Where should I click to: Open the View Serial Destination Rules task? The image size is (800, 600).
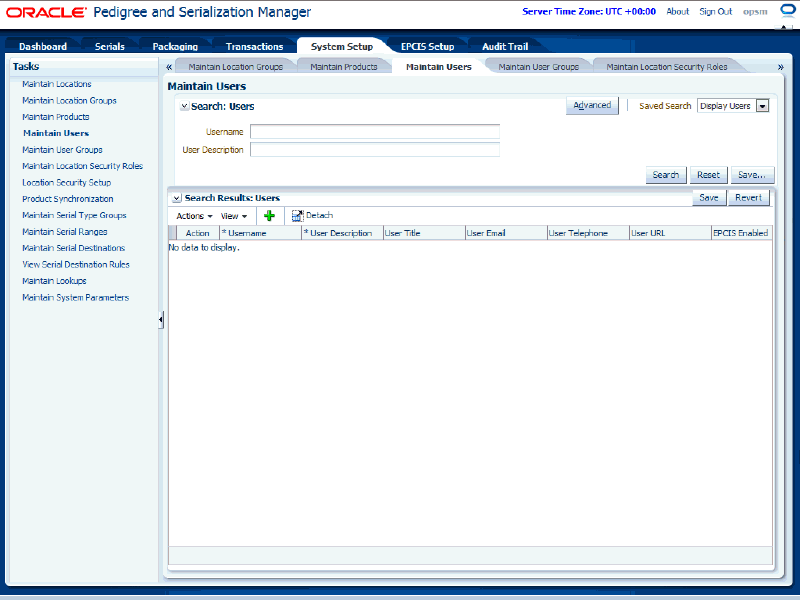click(x=76, y=264)
